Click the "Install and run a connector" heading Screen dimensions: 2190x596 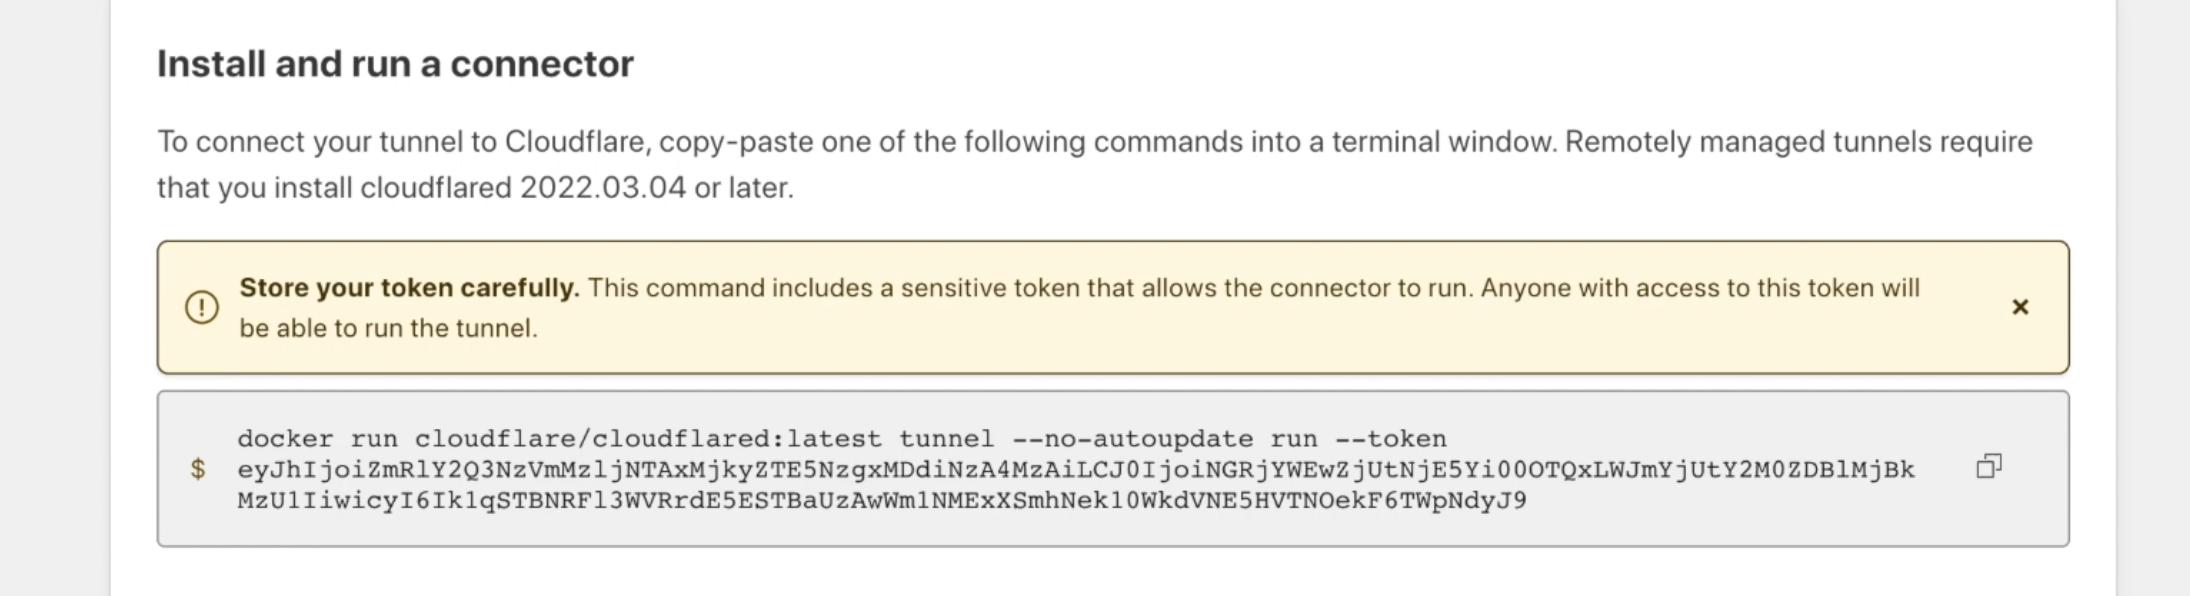[395, 64]
